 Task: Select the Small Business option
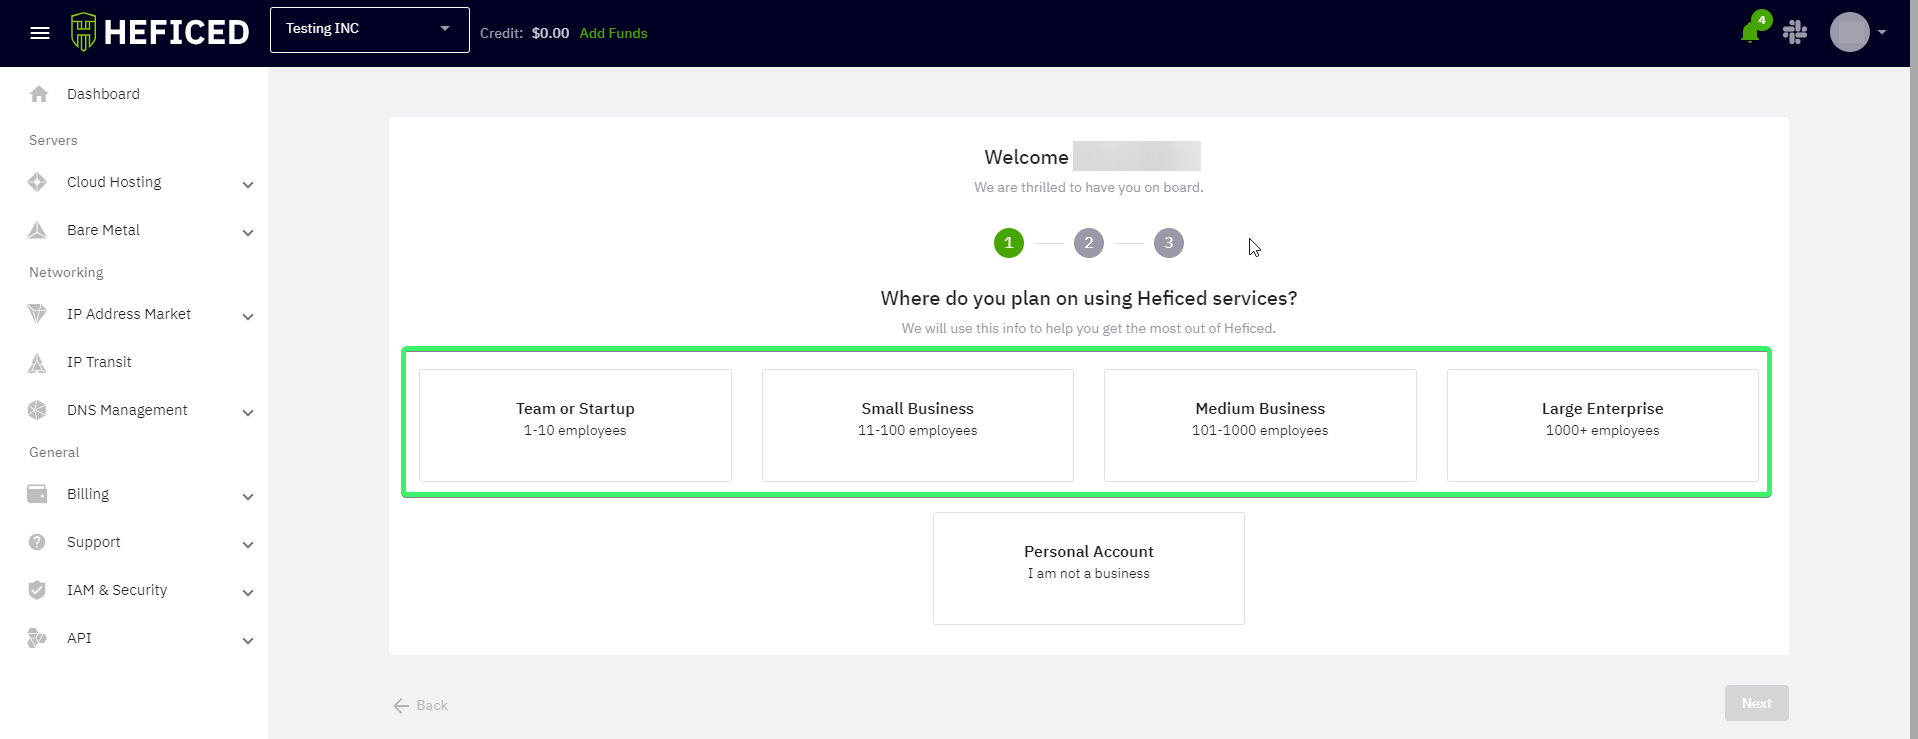point(918,425)
